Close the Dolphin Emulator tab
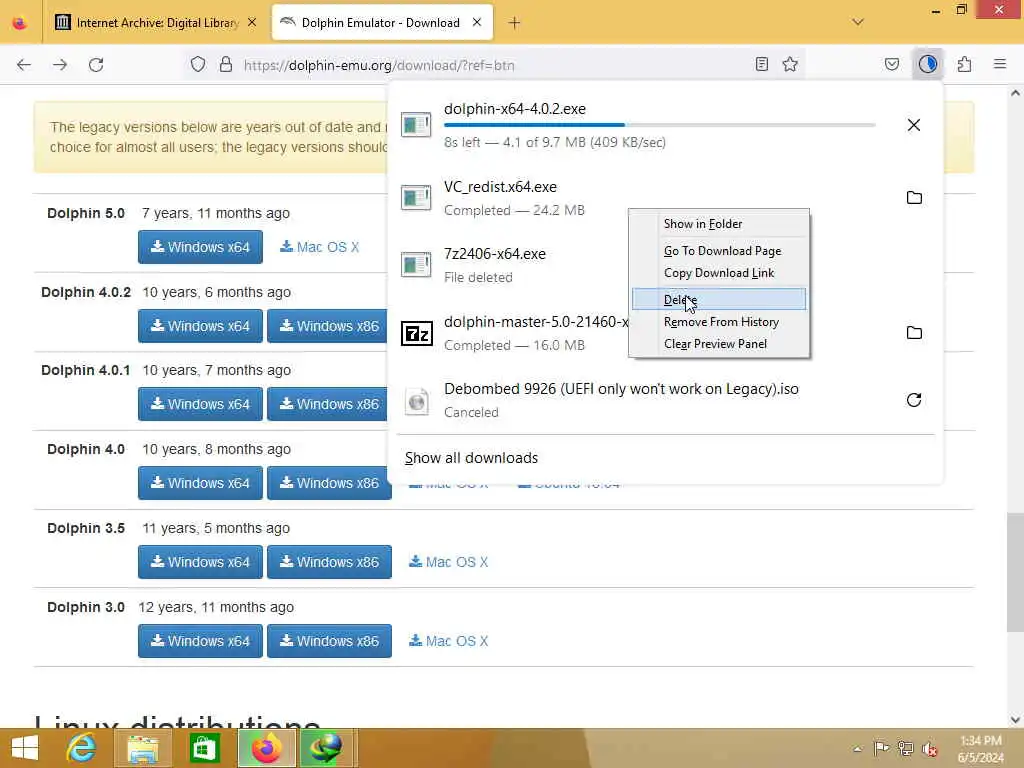The width and height of the screenshot is (1024, 768). (x=477, y=22)
